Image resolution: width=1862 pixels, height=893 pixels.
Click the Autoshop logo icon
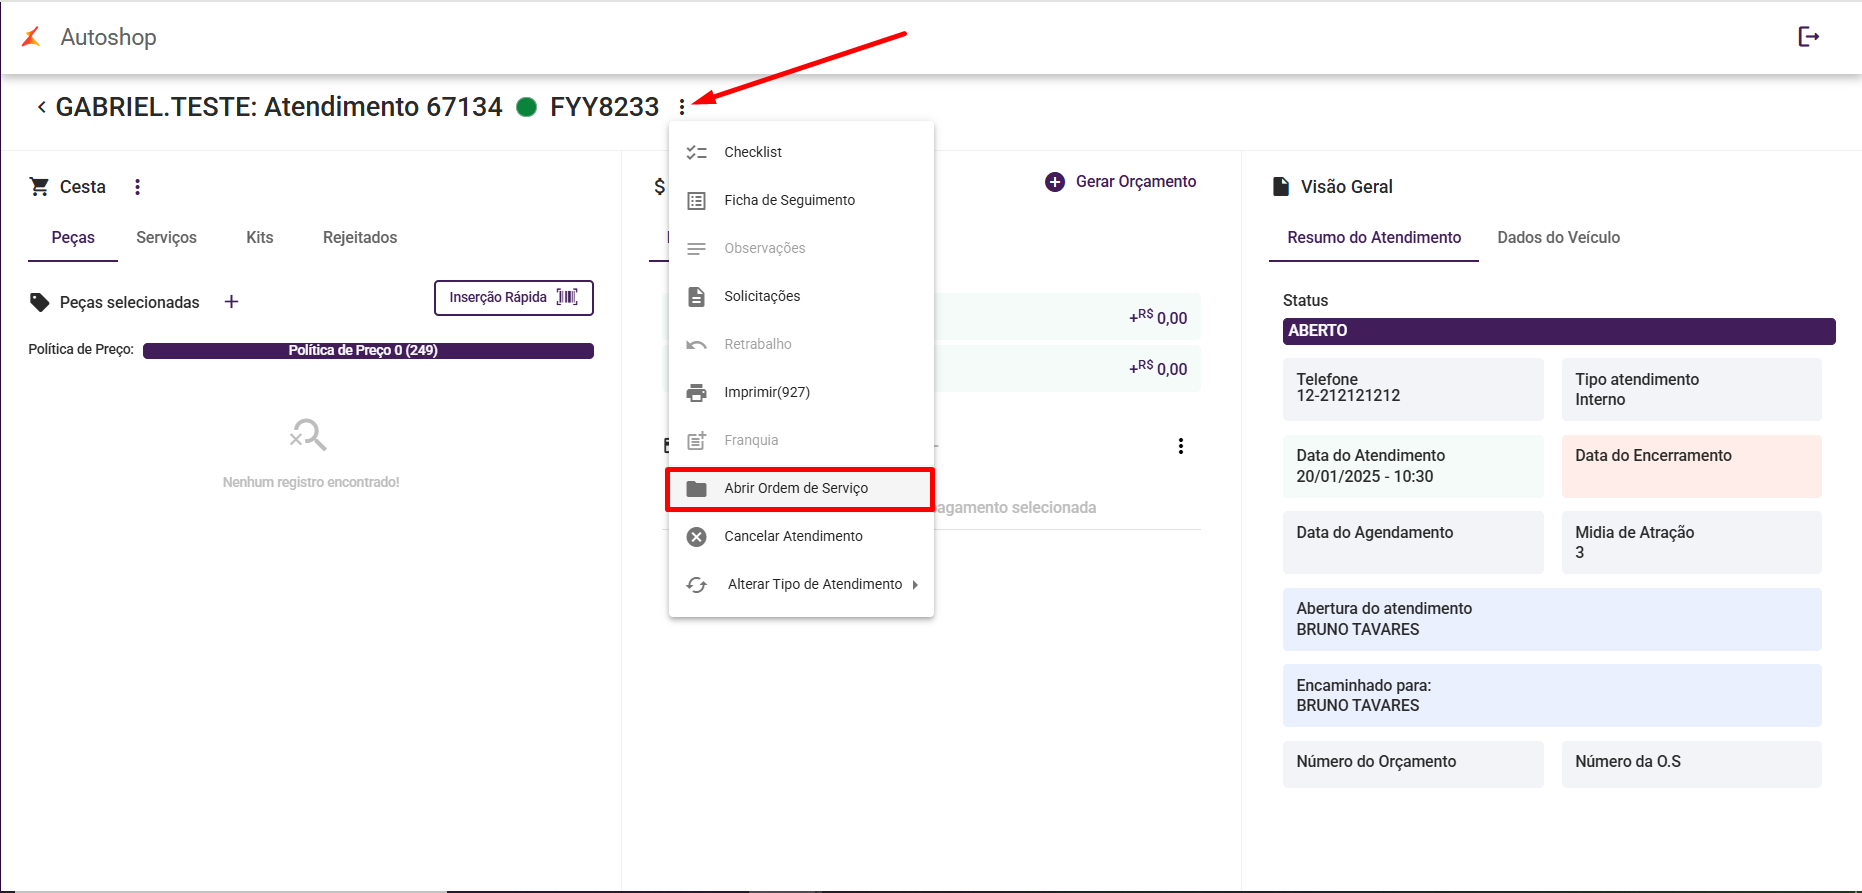(32, 37)
